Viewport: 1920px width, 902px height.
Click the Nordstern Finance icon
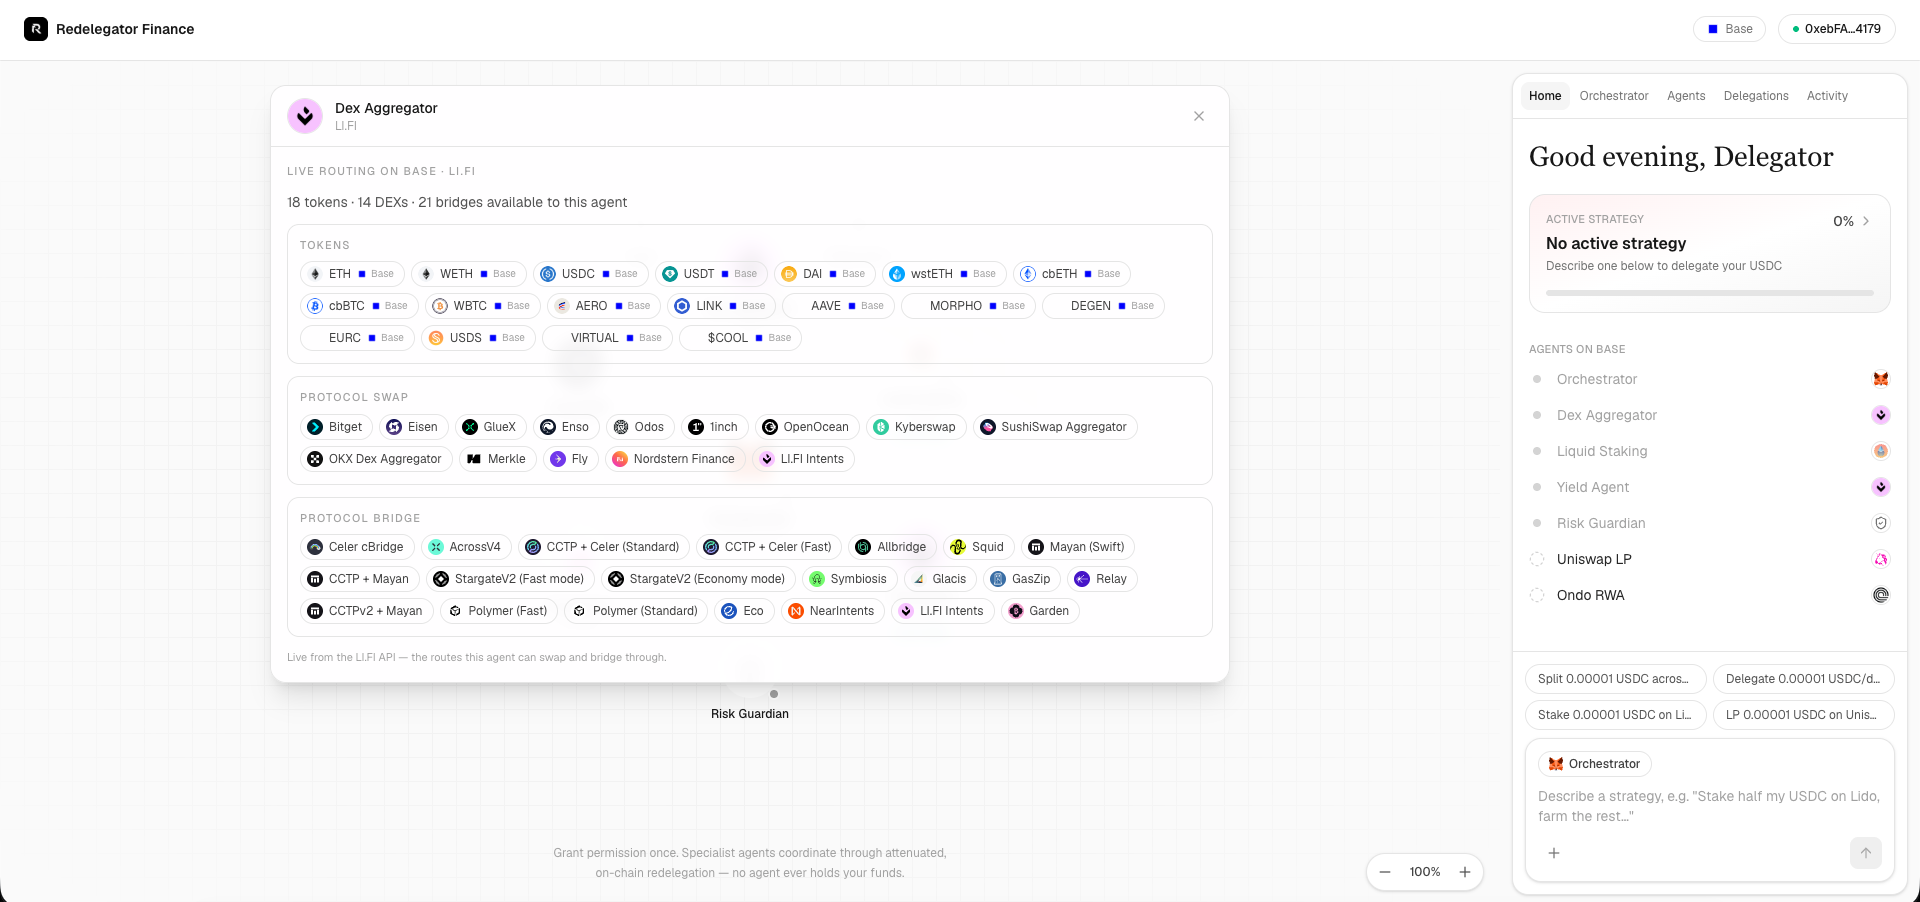pyautogui.click(x=620, y=459)
